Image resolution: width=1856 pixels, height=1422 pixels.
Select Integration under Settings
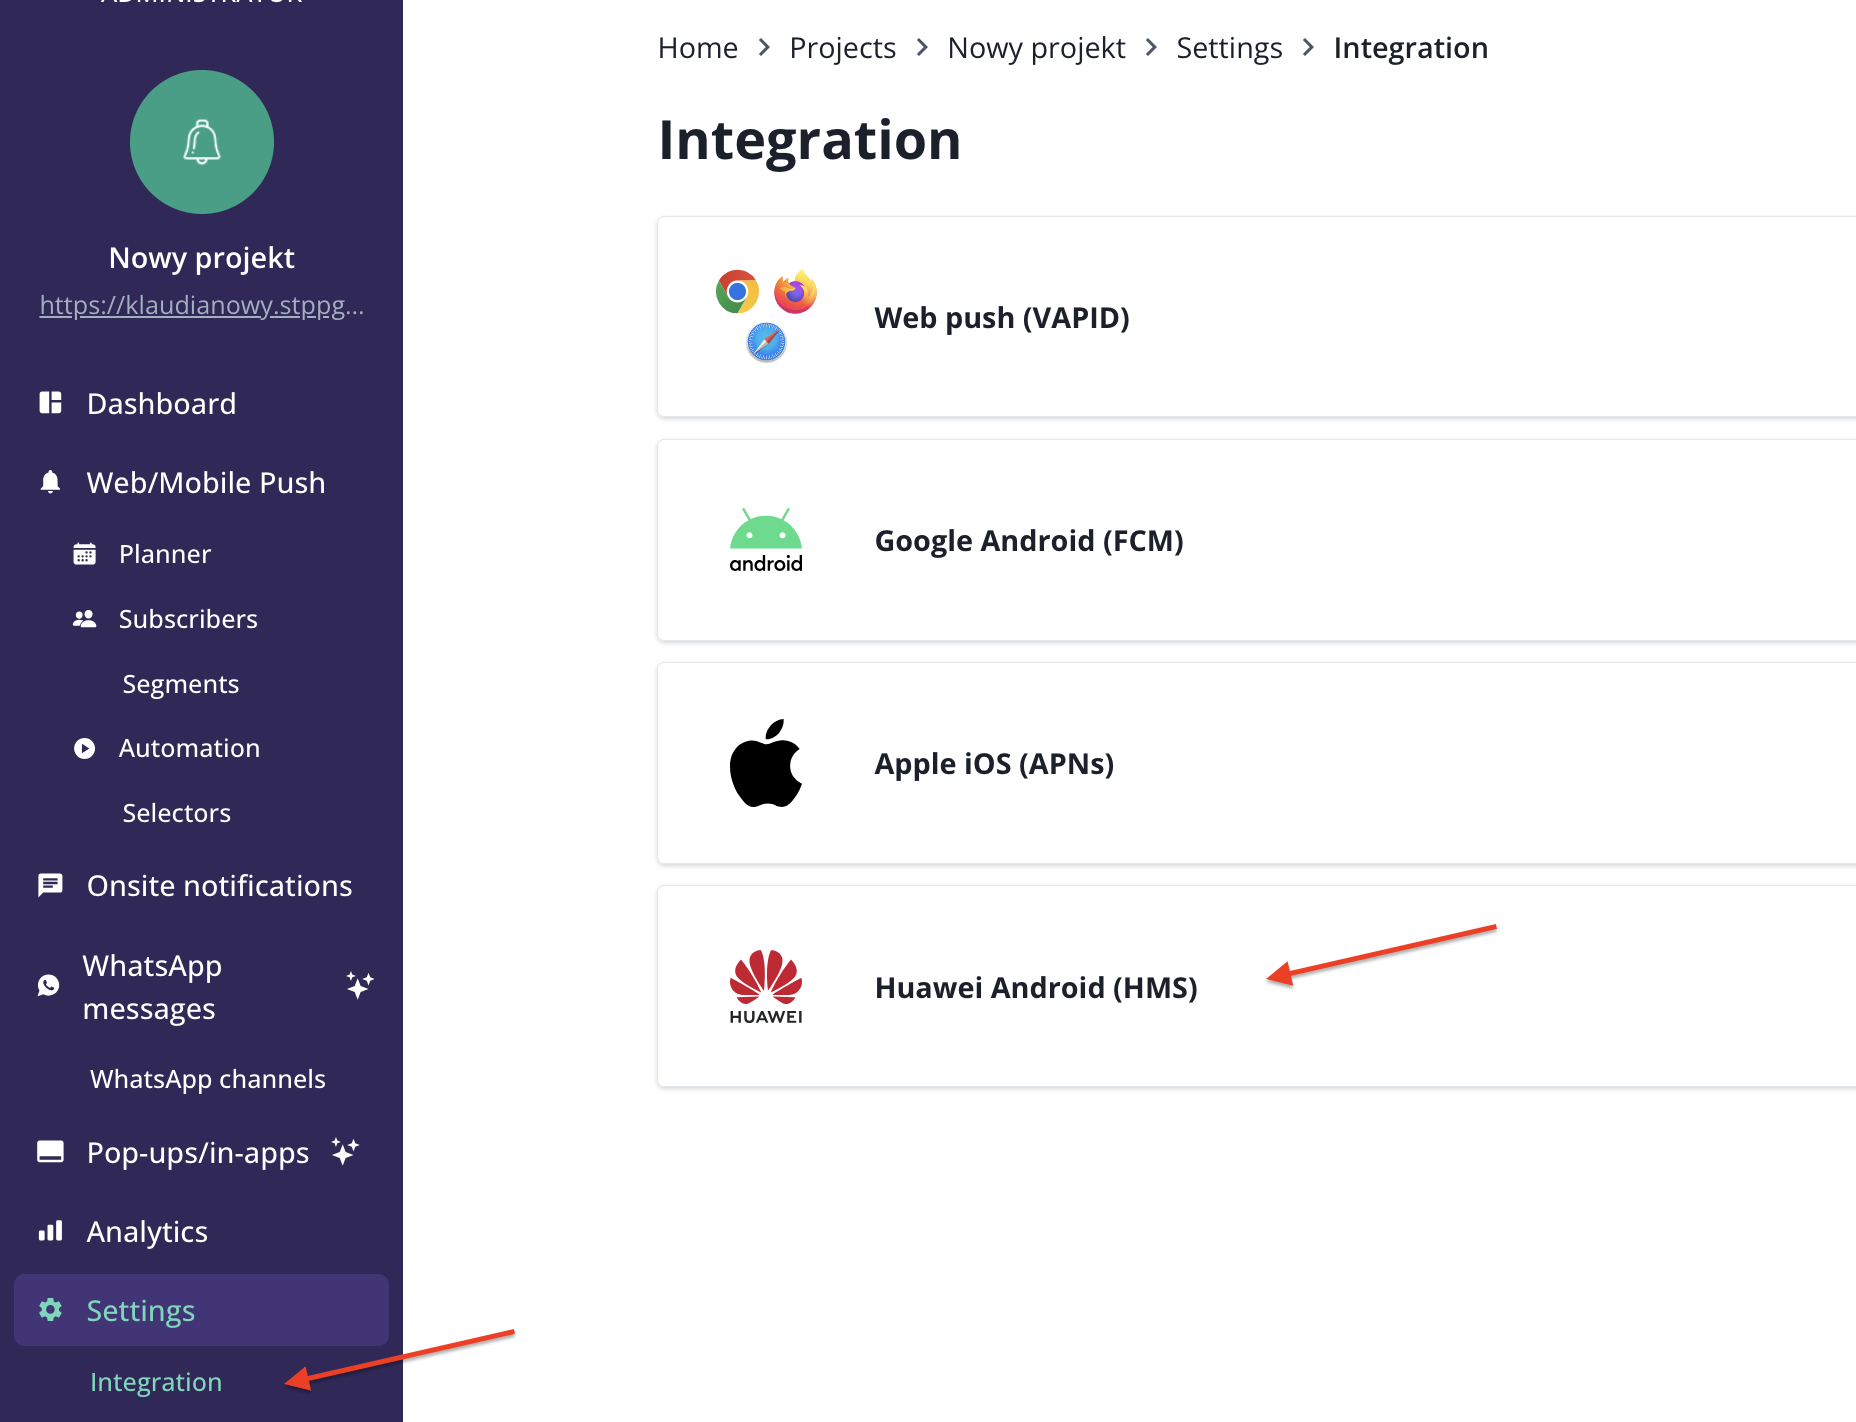[x=156, y=1382]
